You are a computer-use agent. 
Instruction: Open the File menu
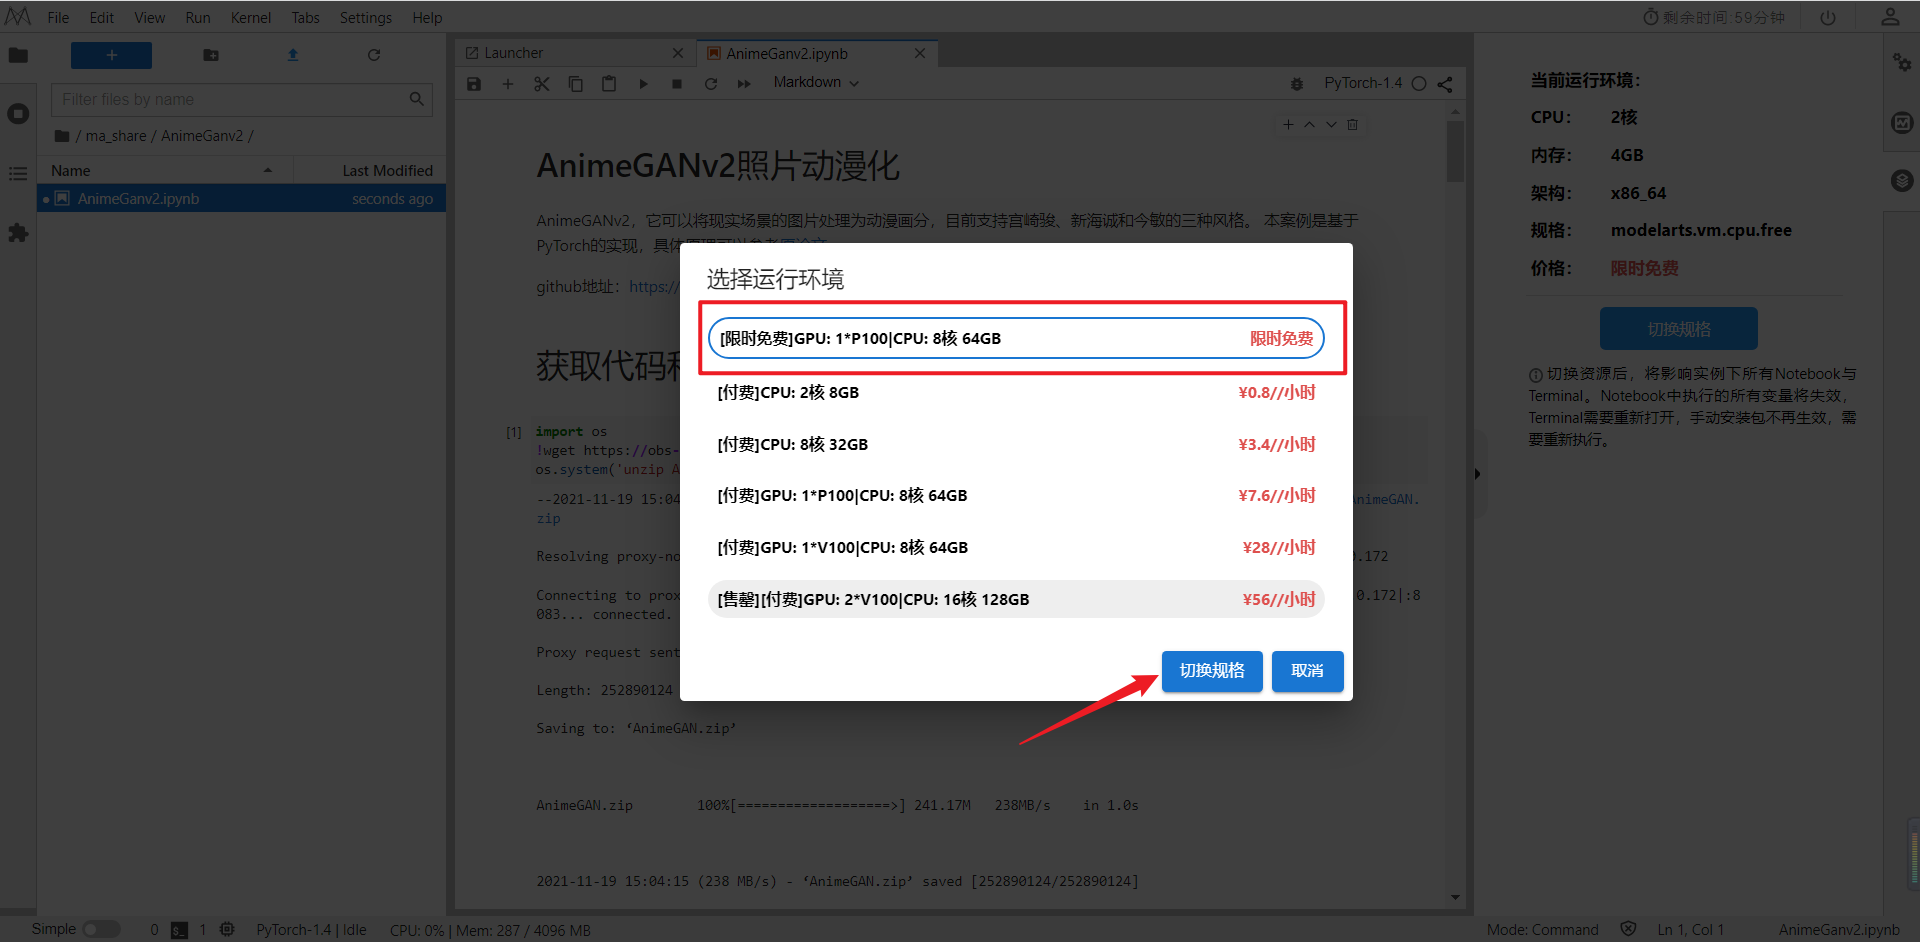(58, 18)
